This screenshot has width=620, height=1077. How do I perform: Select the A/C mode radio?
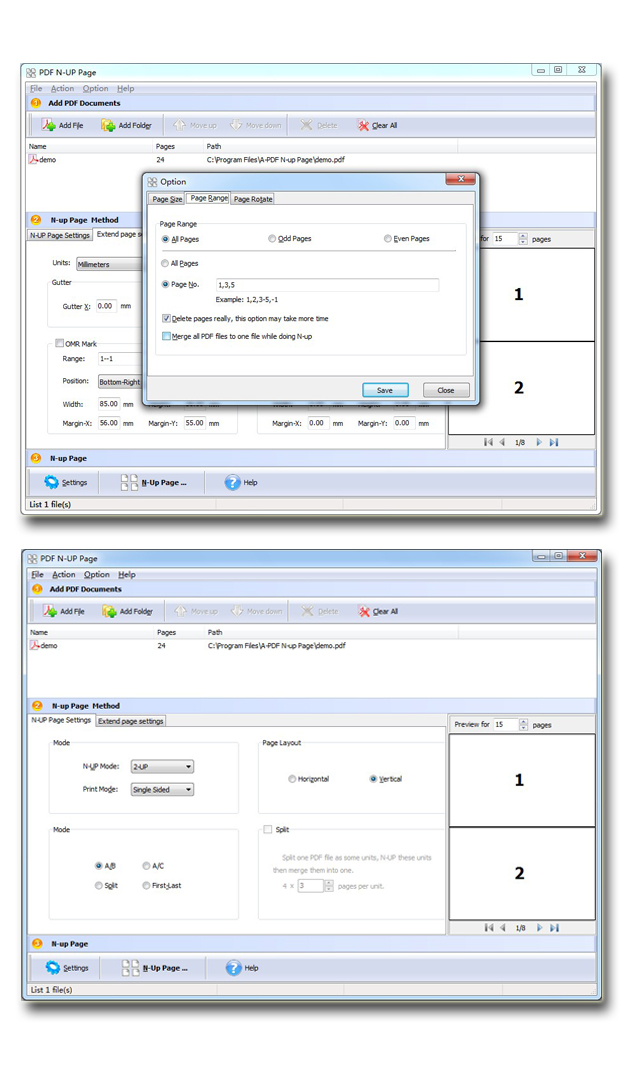coord(146,866)
